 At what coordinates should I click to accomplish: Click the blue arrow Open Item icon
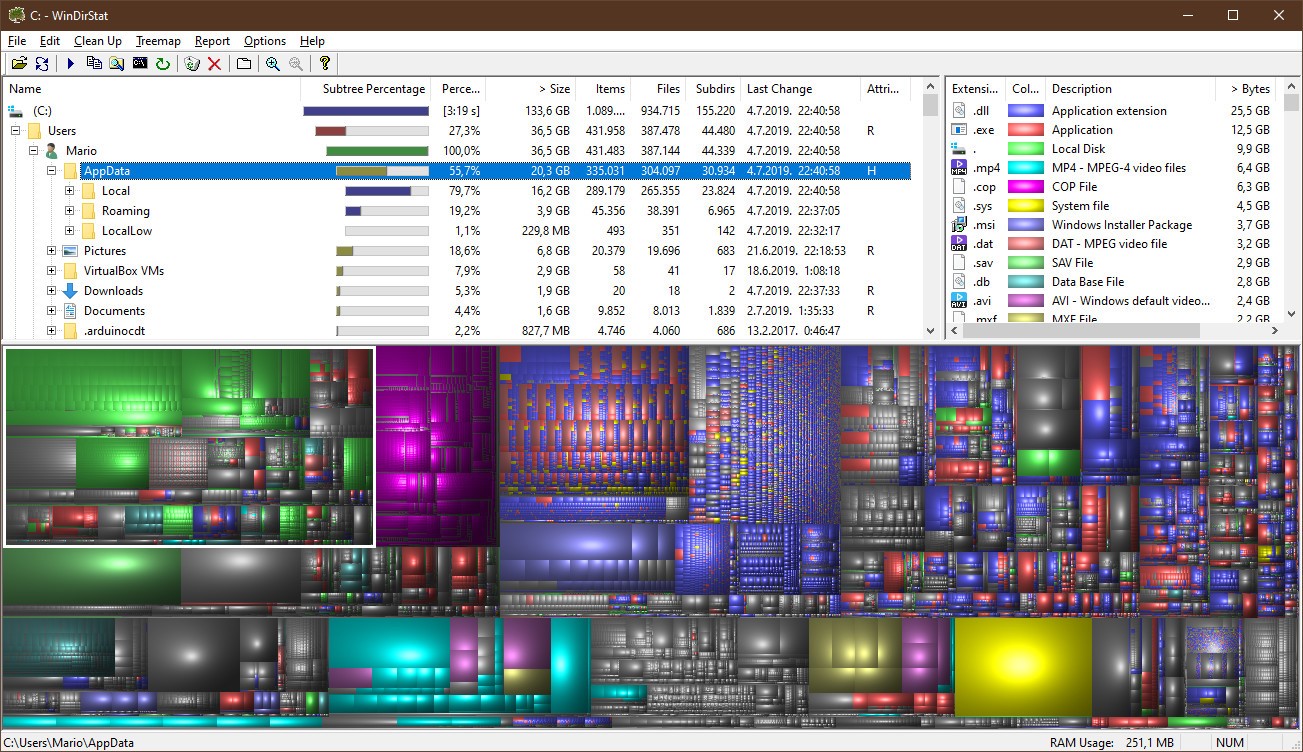coord(71,63)
